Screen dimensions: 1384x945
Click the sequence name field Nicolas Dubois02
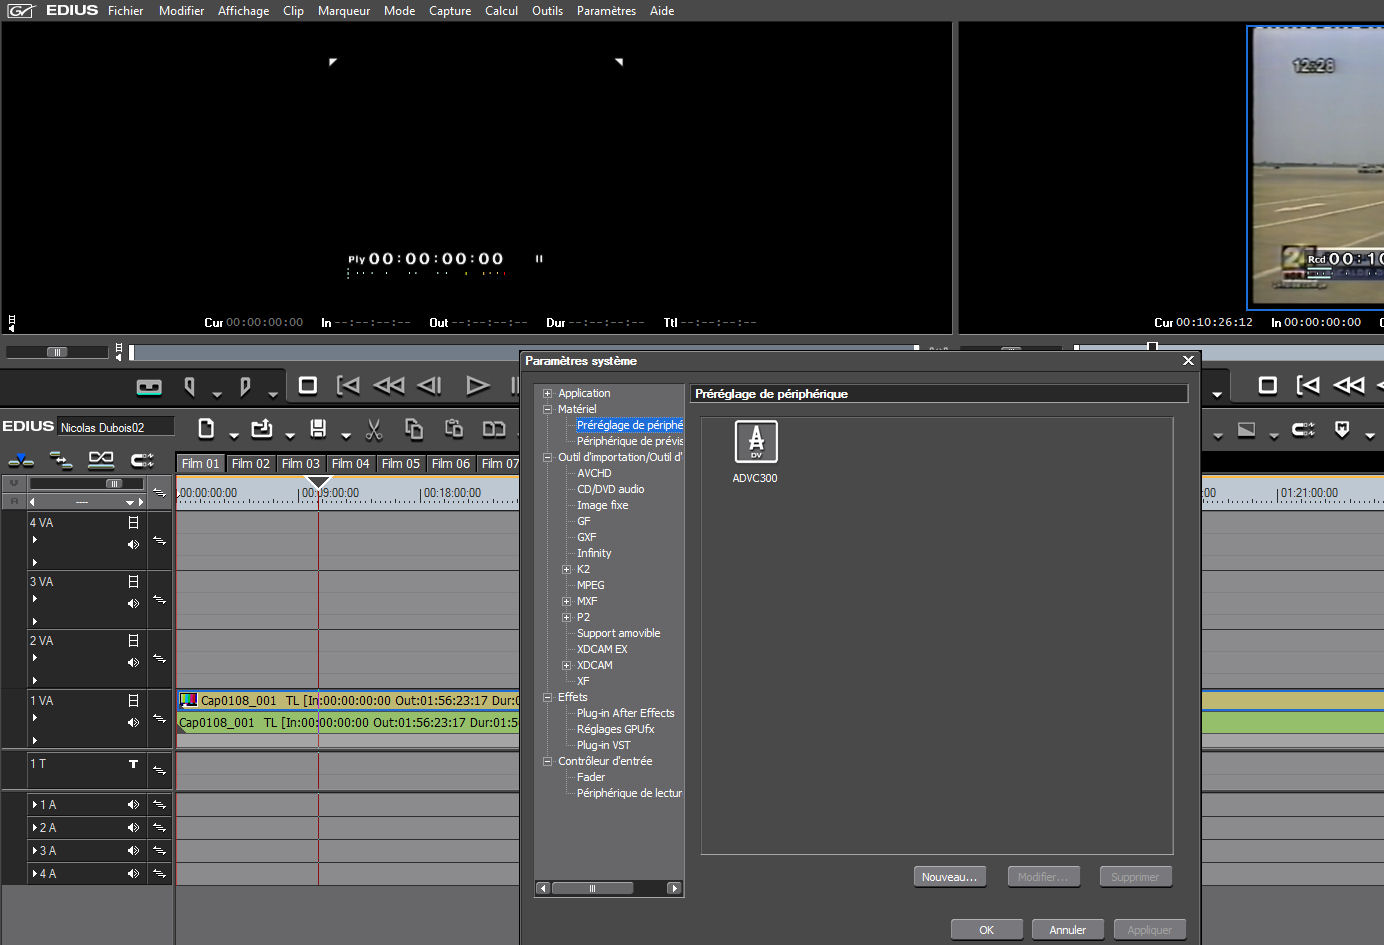116,427
